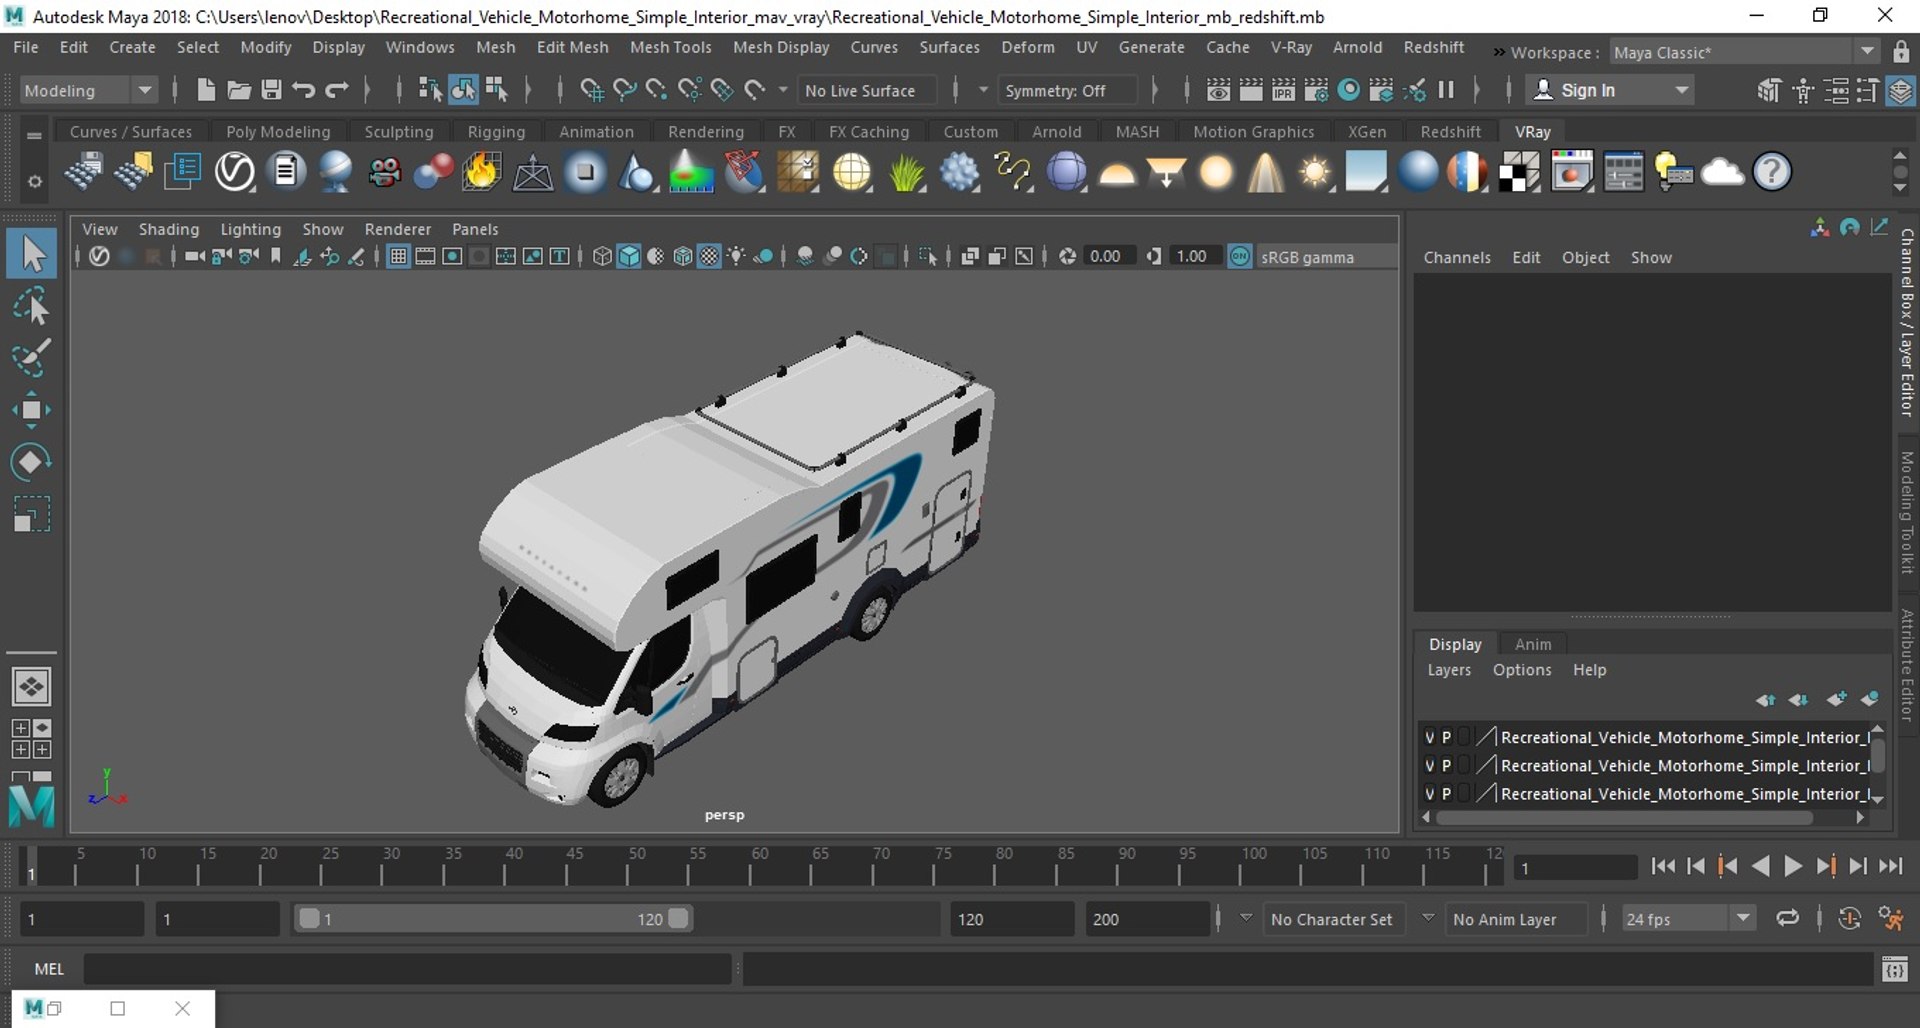The height and width of the screenshot is (1028, 1920).
Task: Toggle the Auto Keyframe button
Action: coord(1849,919)
